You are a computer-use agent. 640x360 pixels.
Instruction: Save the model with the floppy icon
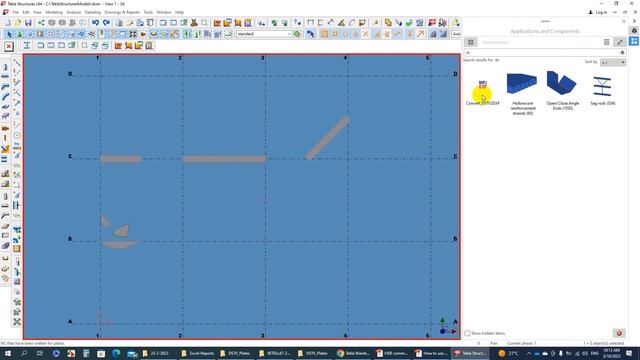(x=28, y=23)
